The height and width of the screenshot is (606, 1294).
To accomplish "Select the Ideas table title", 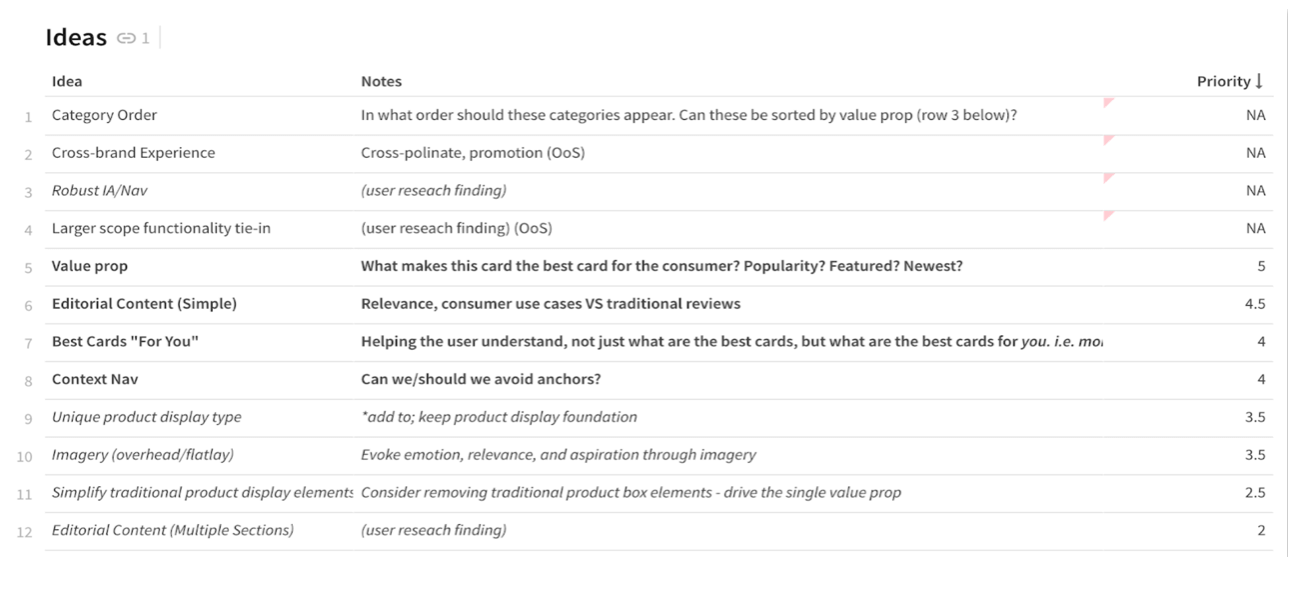I will pyautogui.click(x=76, y=38).
